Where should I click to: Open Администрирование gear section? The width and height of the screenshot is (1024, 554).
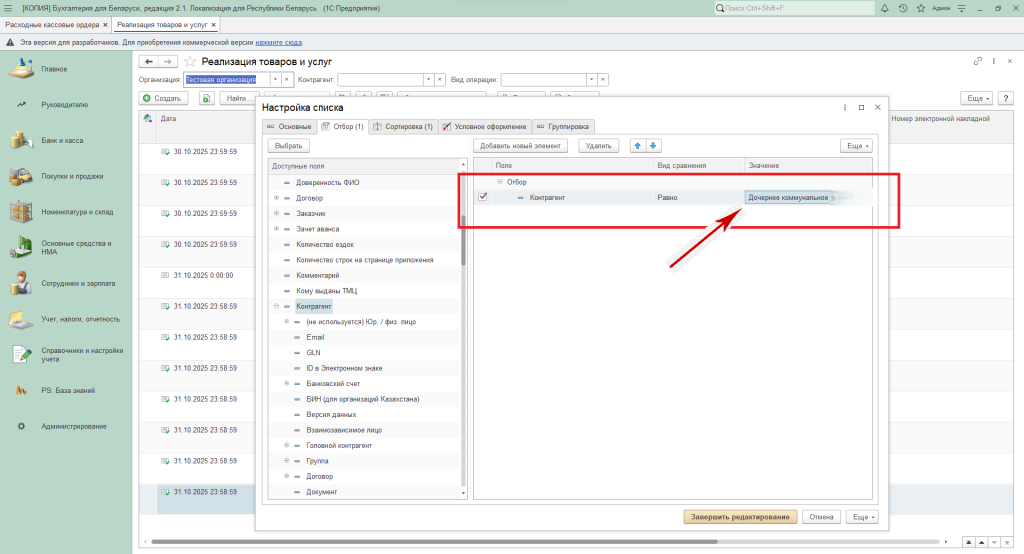pos(73,426)
